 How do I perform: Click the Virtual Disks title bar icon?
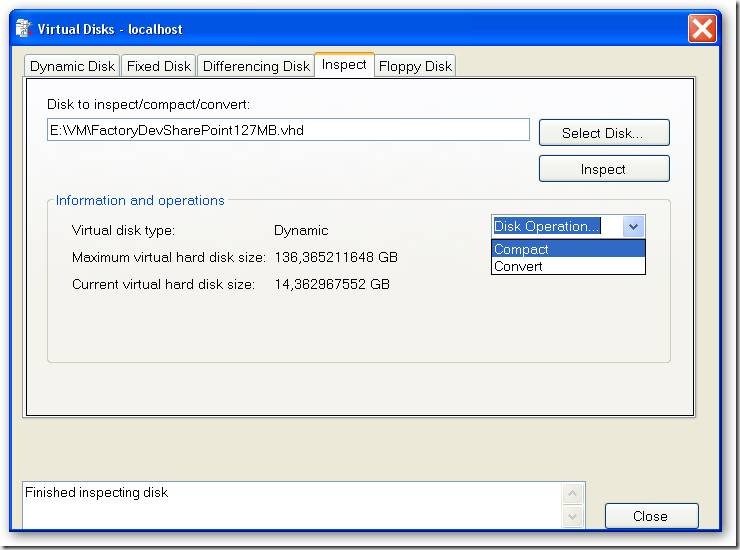click(x=23, y=28)
